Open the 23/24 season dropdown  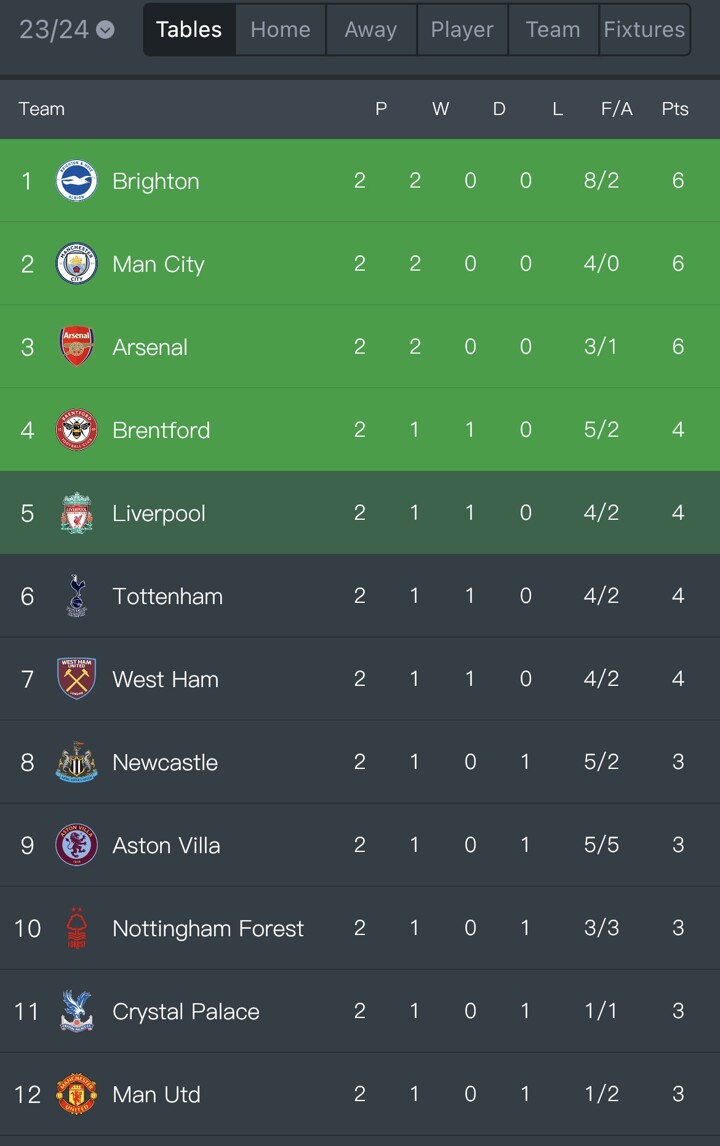(x=67, y=29)
